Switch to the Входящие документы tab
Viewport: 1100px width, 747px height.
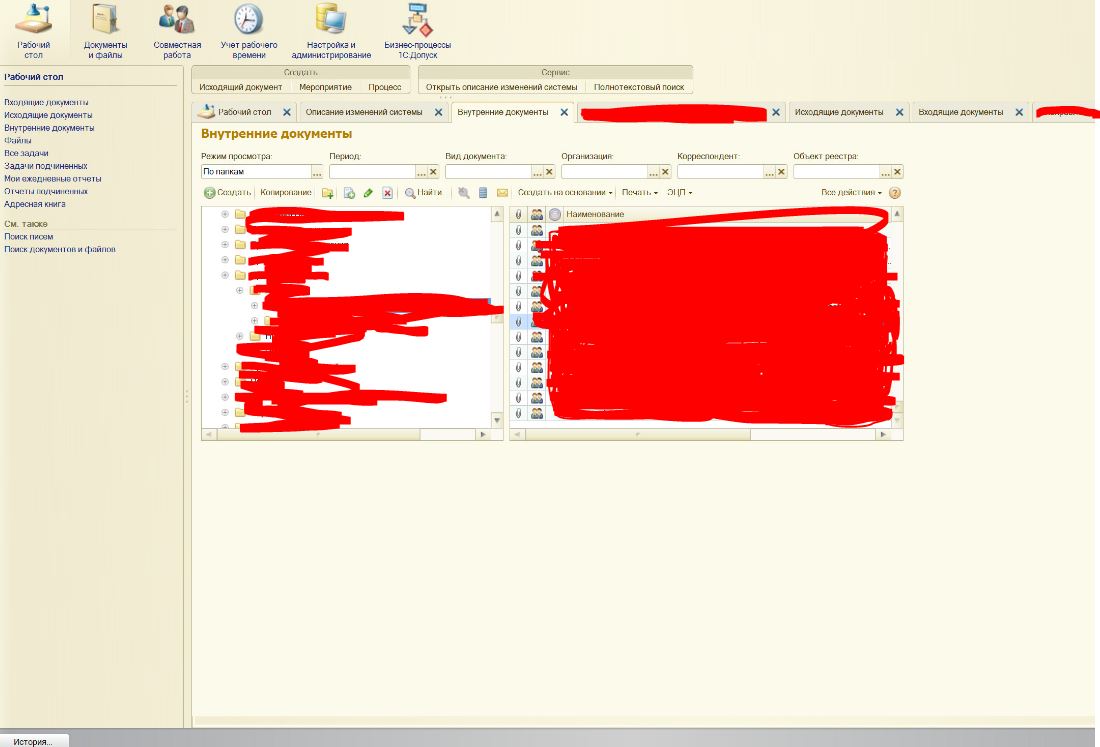pyautogui.click(x=960, y=112)
